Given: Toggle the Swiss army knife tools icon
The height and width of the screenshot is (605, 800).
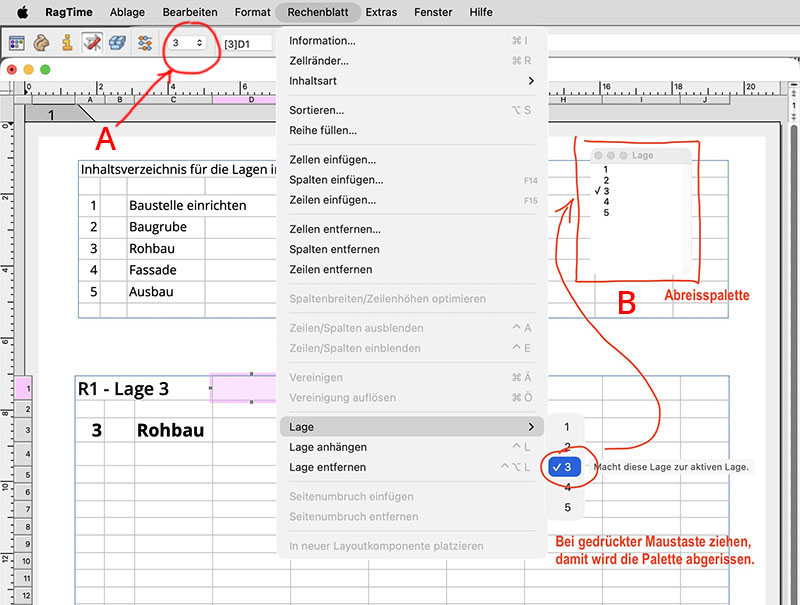Looking at the screenshot, I should (92, 43).
